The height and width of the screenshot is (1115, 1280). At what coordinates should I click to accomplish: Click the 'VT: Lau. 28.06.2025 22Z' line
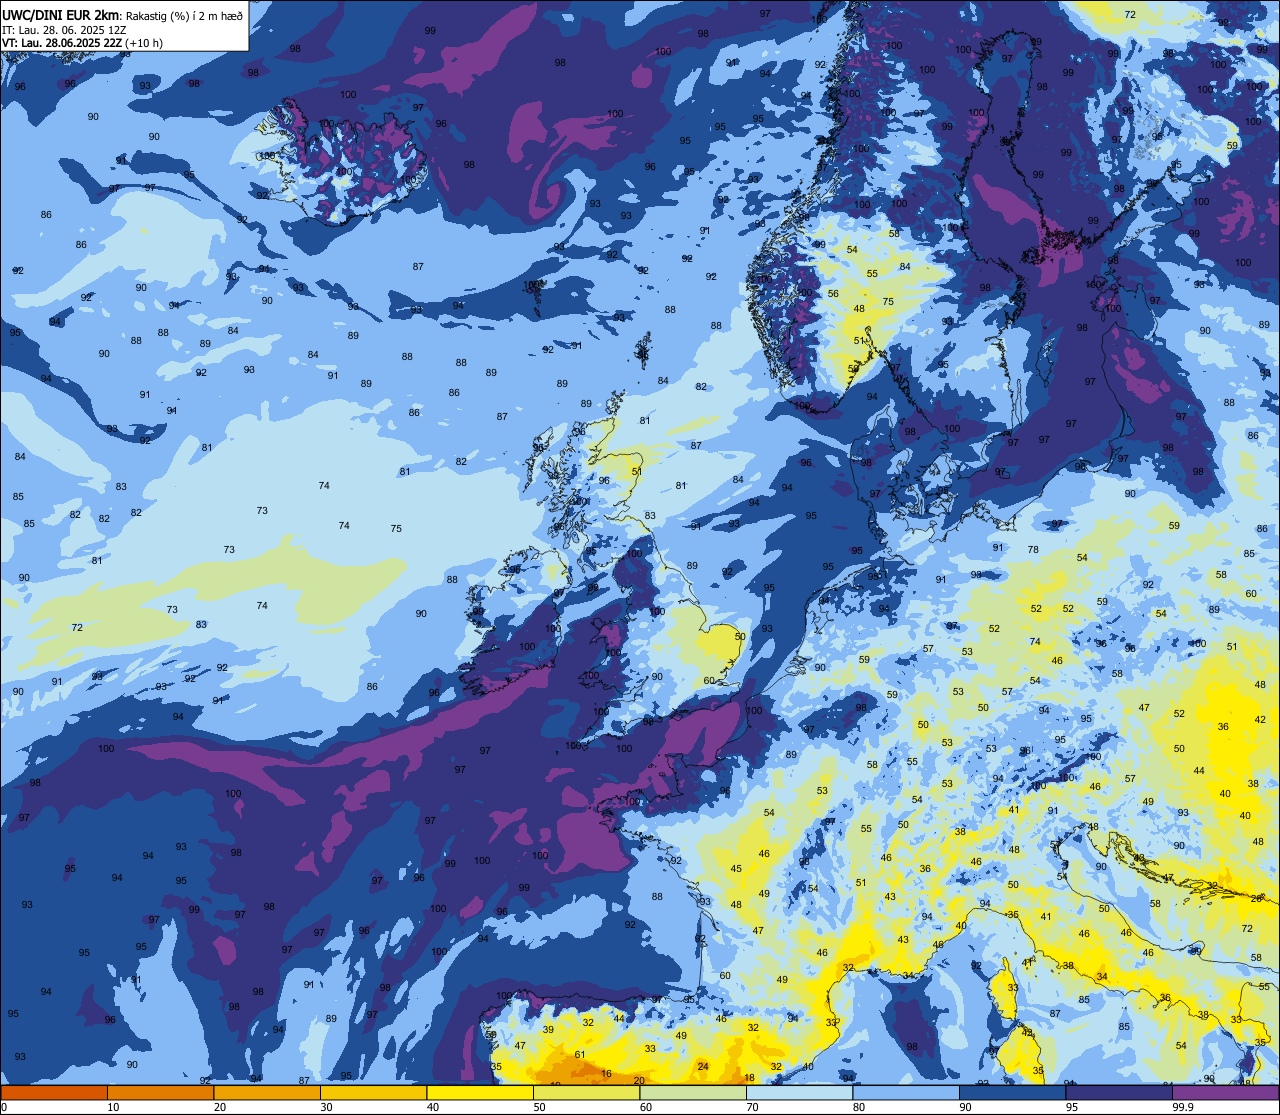click(62, 43)
